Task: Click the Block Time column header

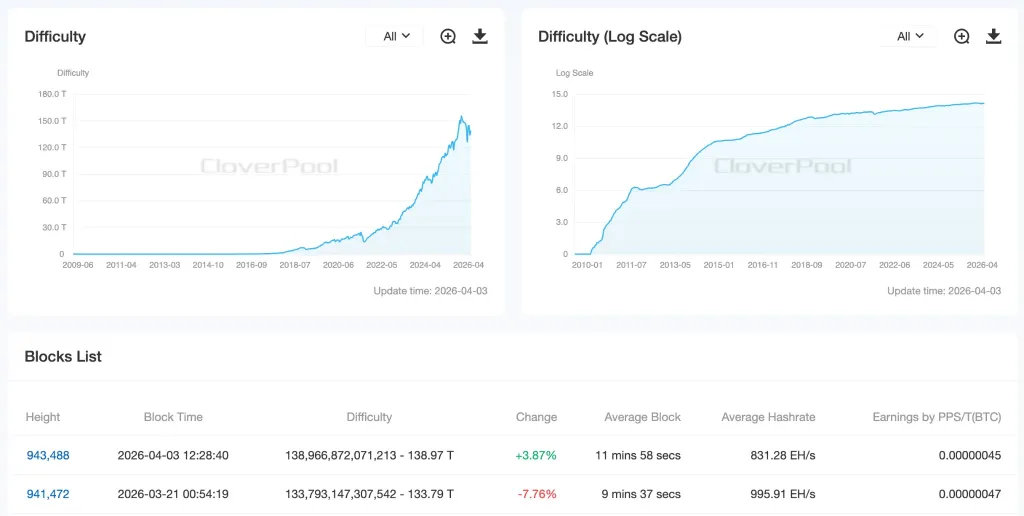Action: 173,417
